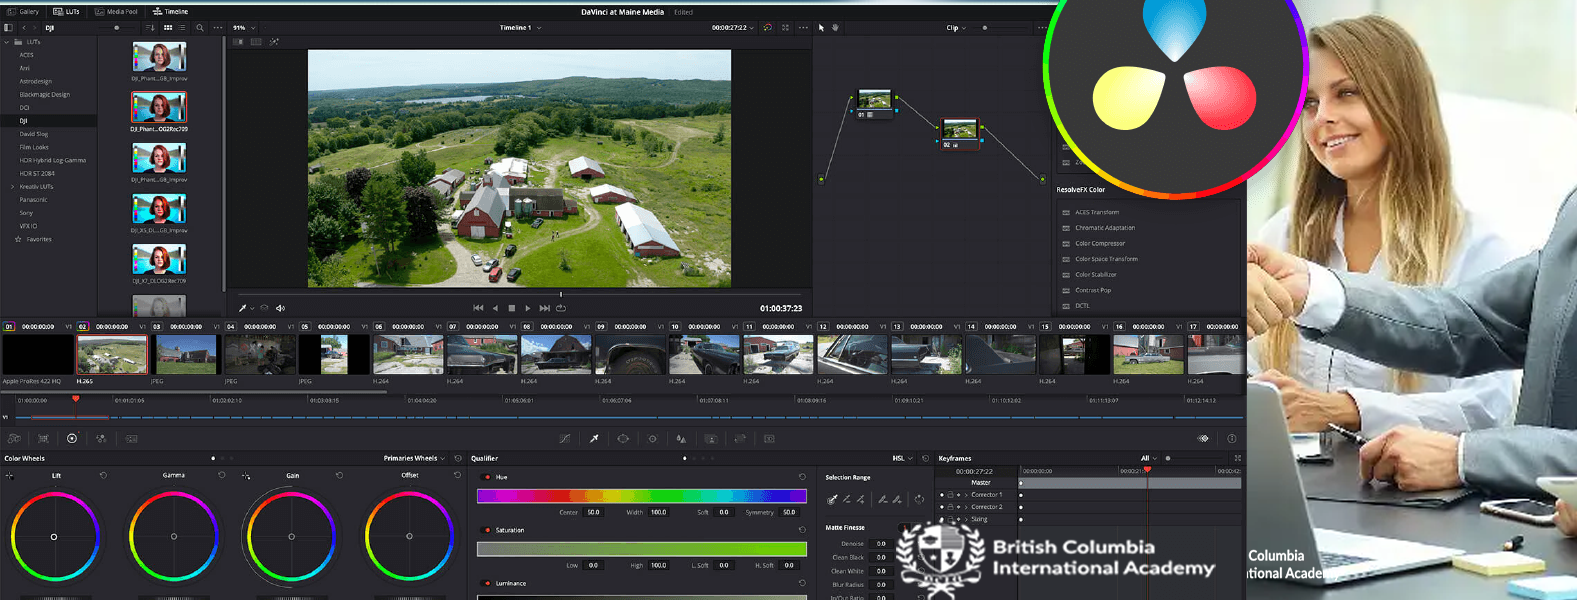
Task: Toggle bypass color grades icon above viewer
Action: (767, 28)
